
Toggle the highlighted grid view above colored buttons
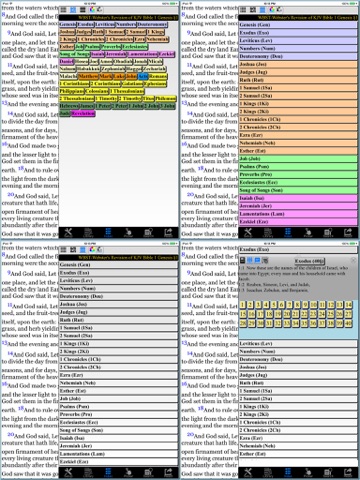pos(73,10)
